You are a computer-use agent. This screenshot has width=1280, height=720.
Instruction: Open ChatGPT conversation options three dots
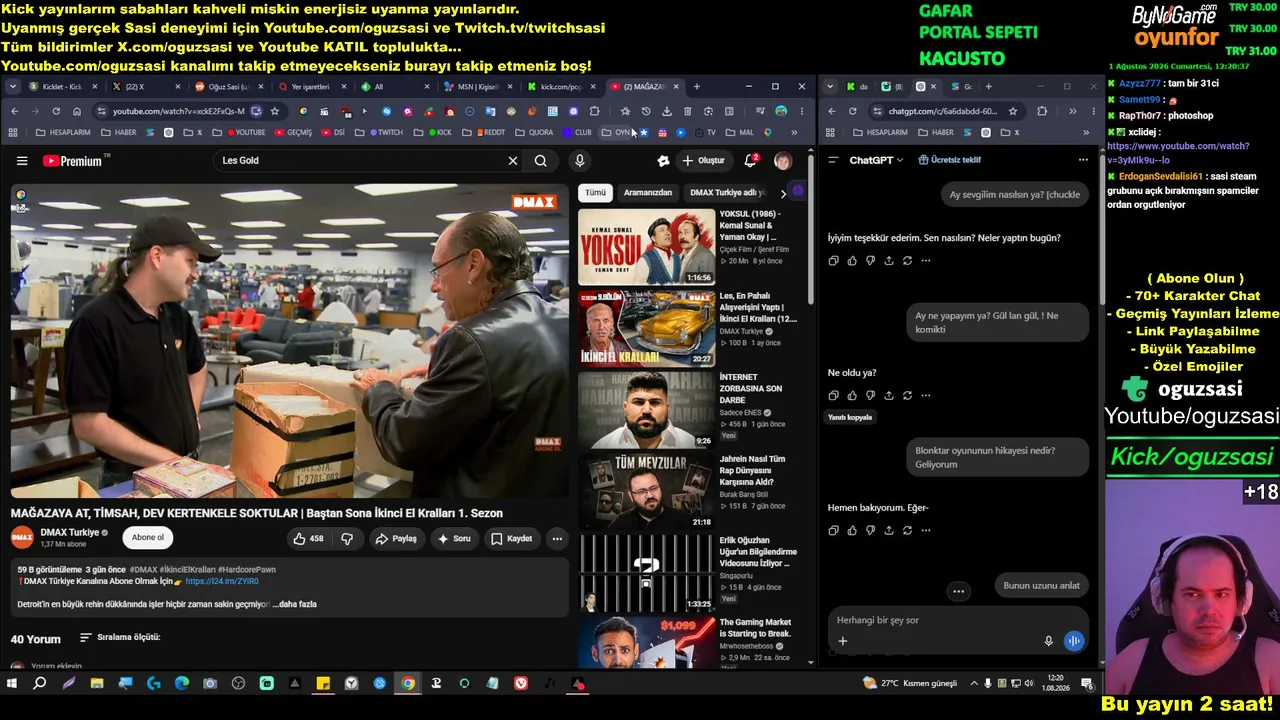(x=1083, y=160)
